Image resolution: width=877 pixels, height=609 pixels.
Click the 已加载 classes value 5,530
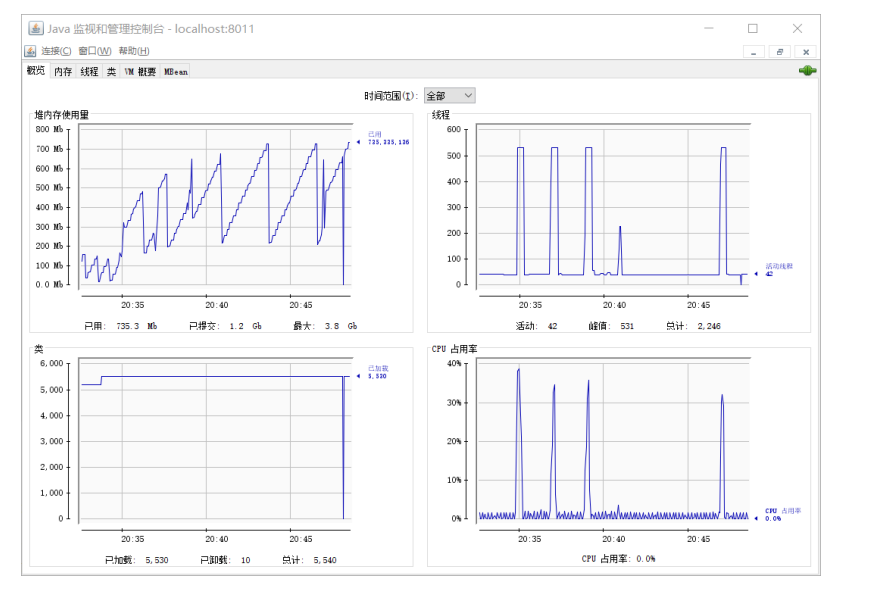(157, 560)
